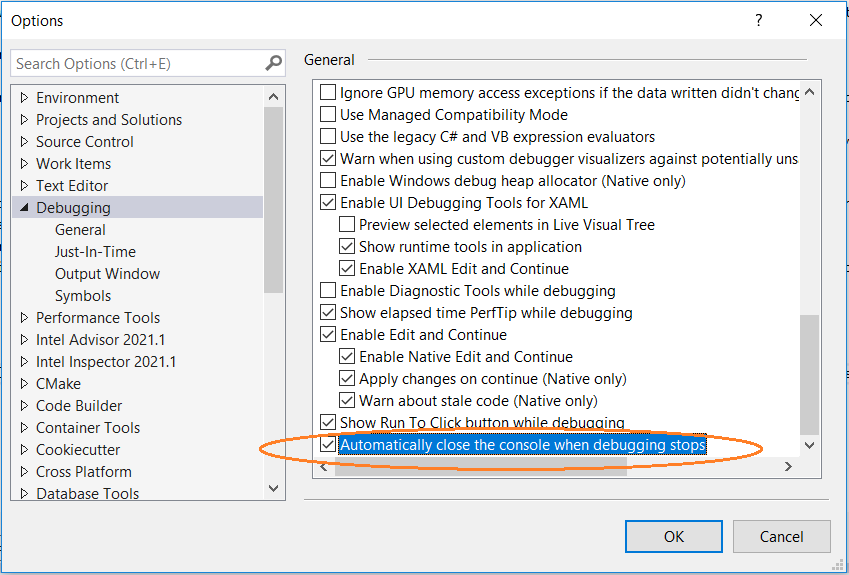
Task: Click the settings list scroll-down arrow
Action: pyautogui.click(x=809, y=445)
